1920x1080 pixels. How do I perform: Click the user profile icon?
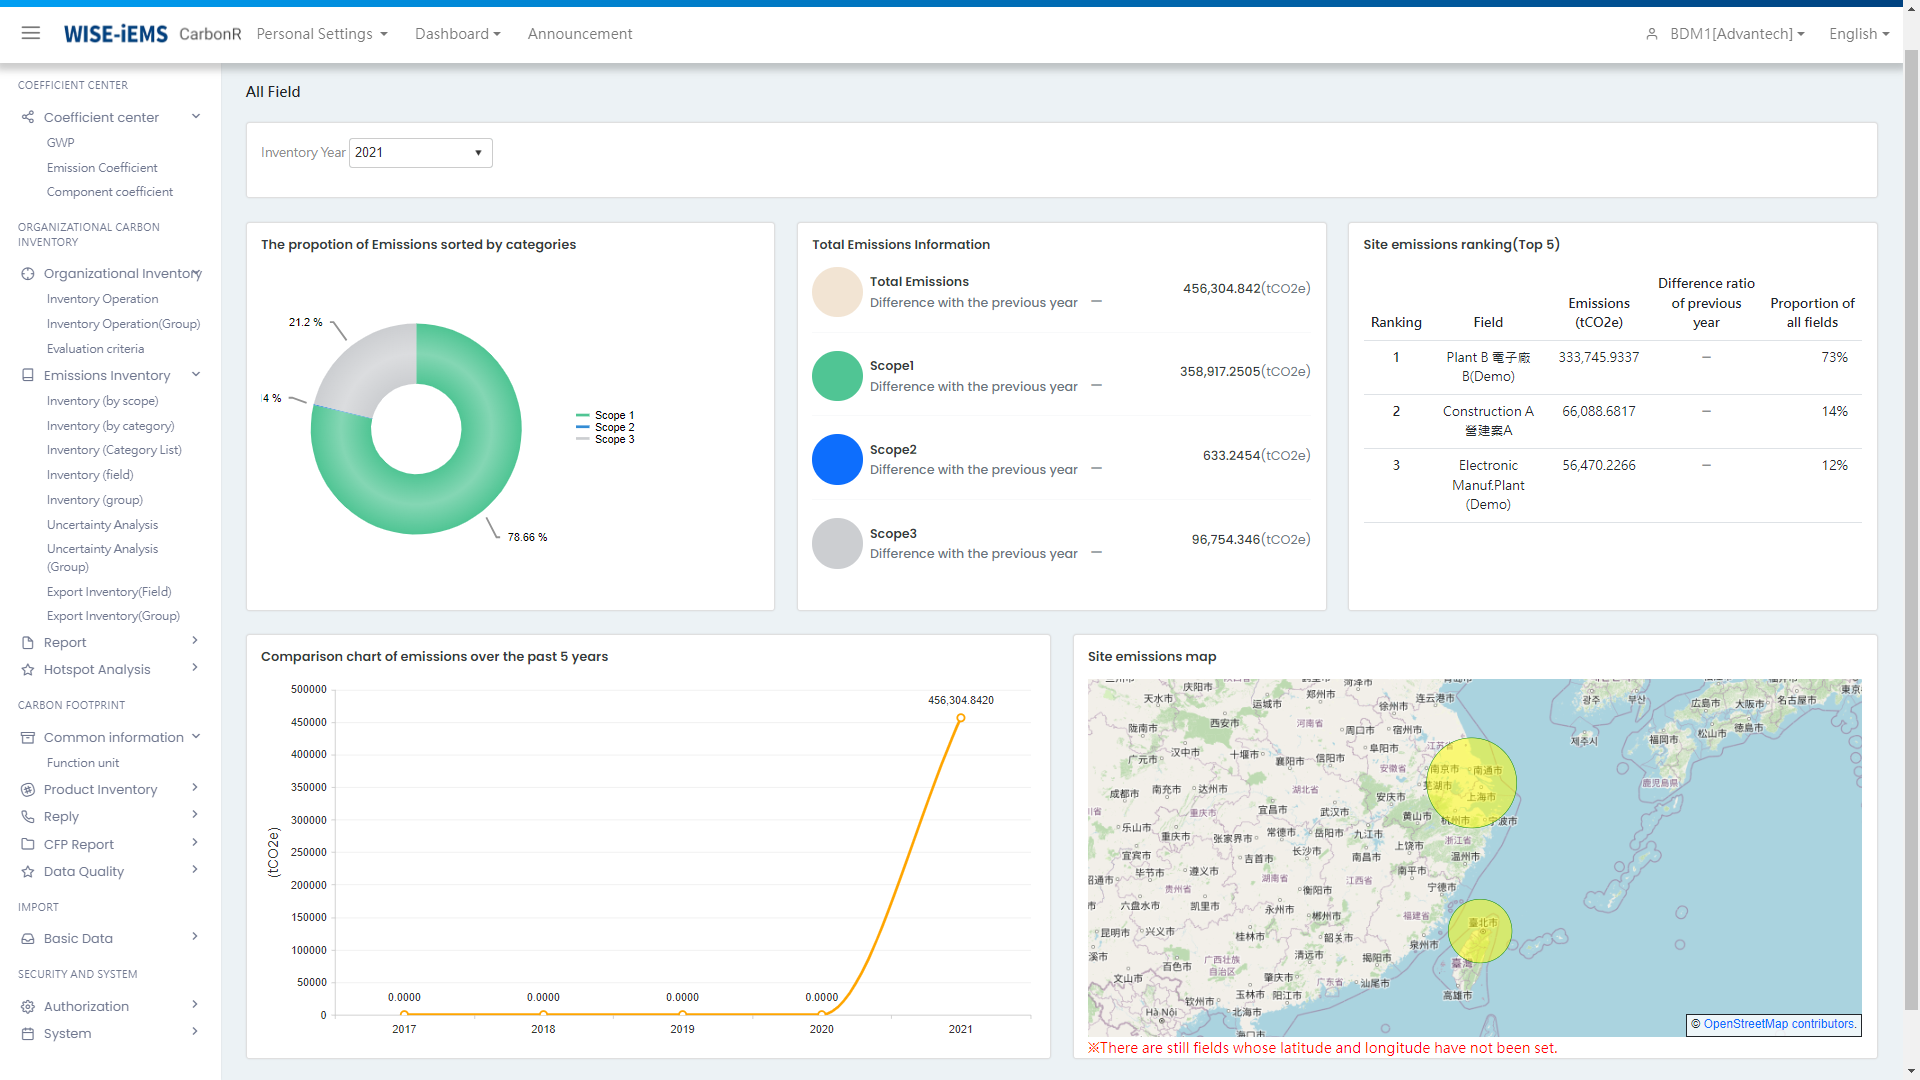click(x=1652, y=34)
